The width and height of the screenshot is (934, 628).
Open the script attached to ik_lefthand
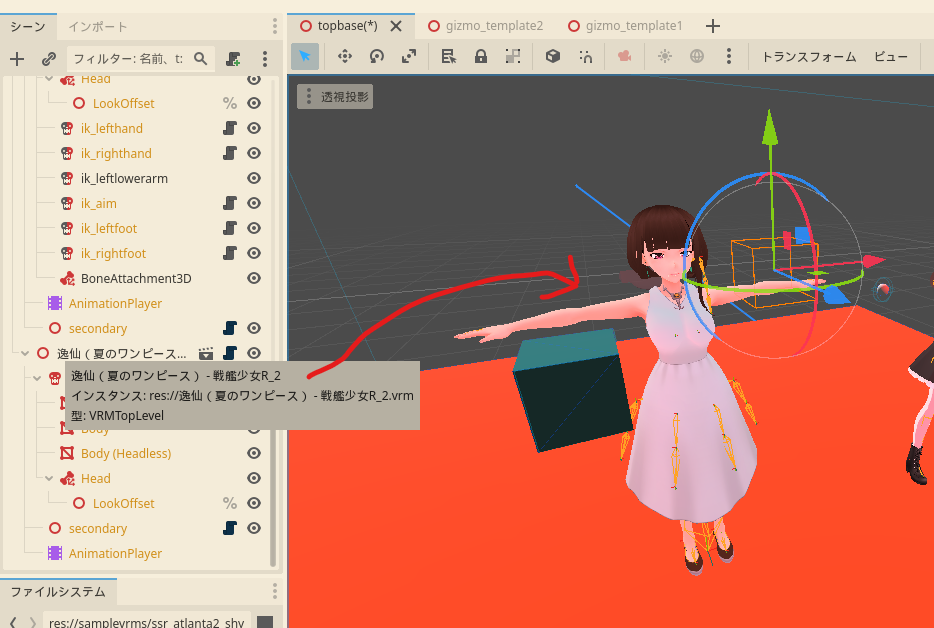tap(229, 128)
